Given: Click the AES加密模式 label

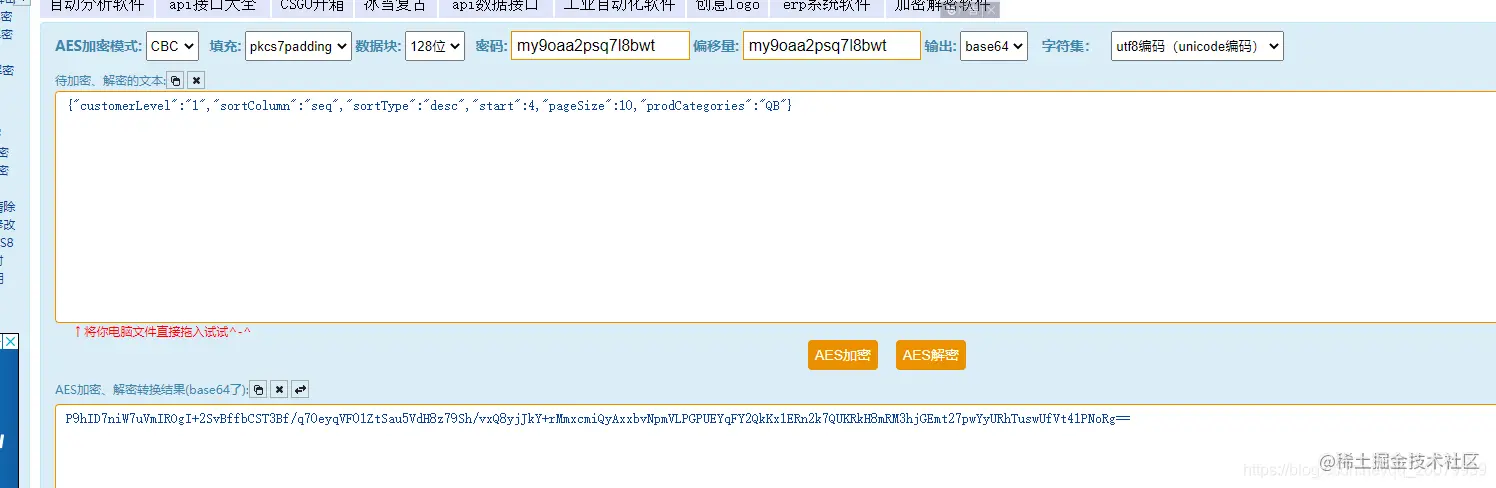Looking at the screenshot, I should (x=98, y=47).
